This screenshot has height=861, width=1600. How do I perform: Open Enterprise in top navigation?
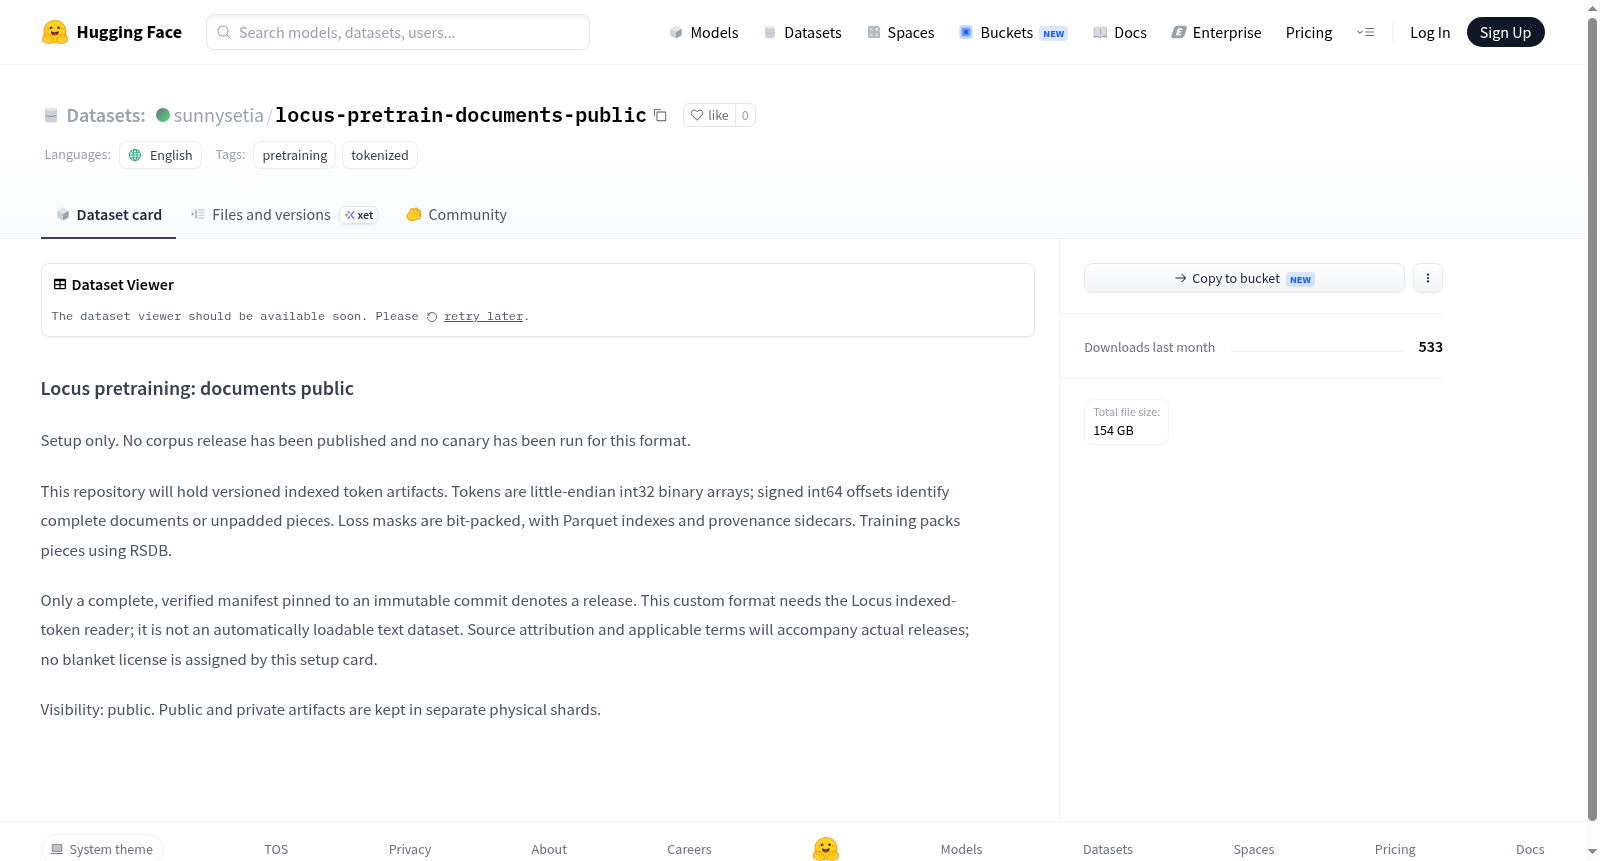(x=1216, y=32)
